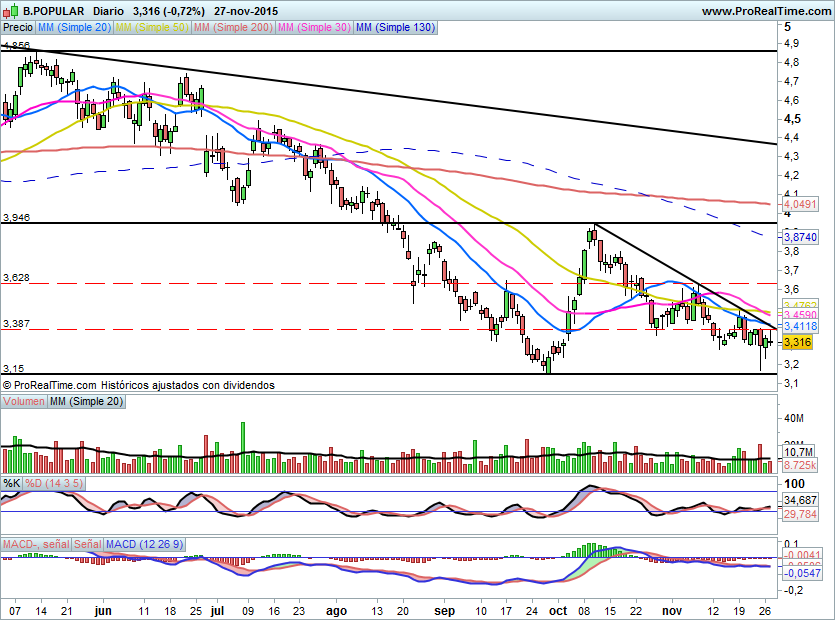Click the 8,725k volume value tag
Viewport: 835px width, 620px height.
point(800,465)
